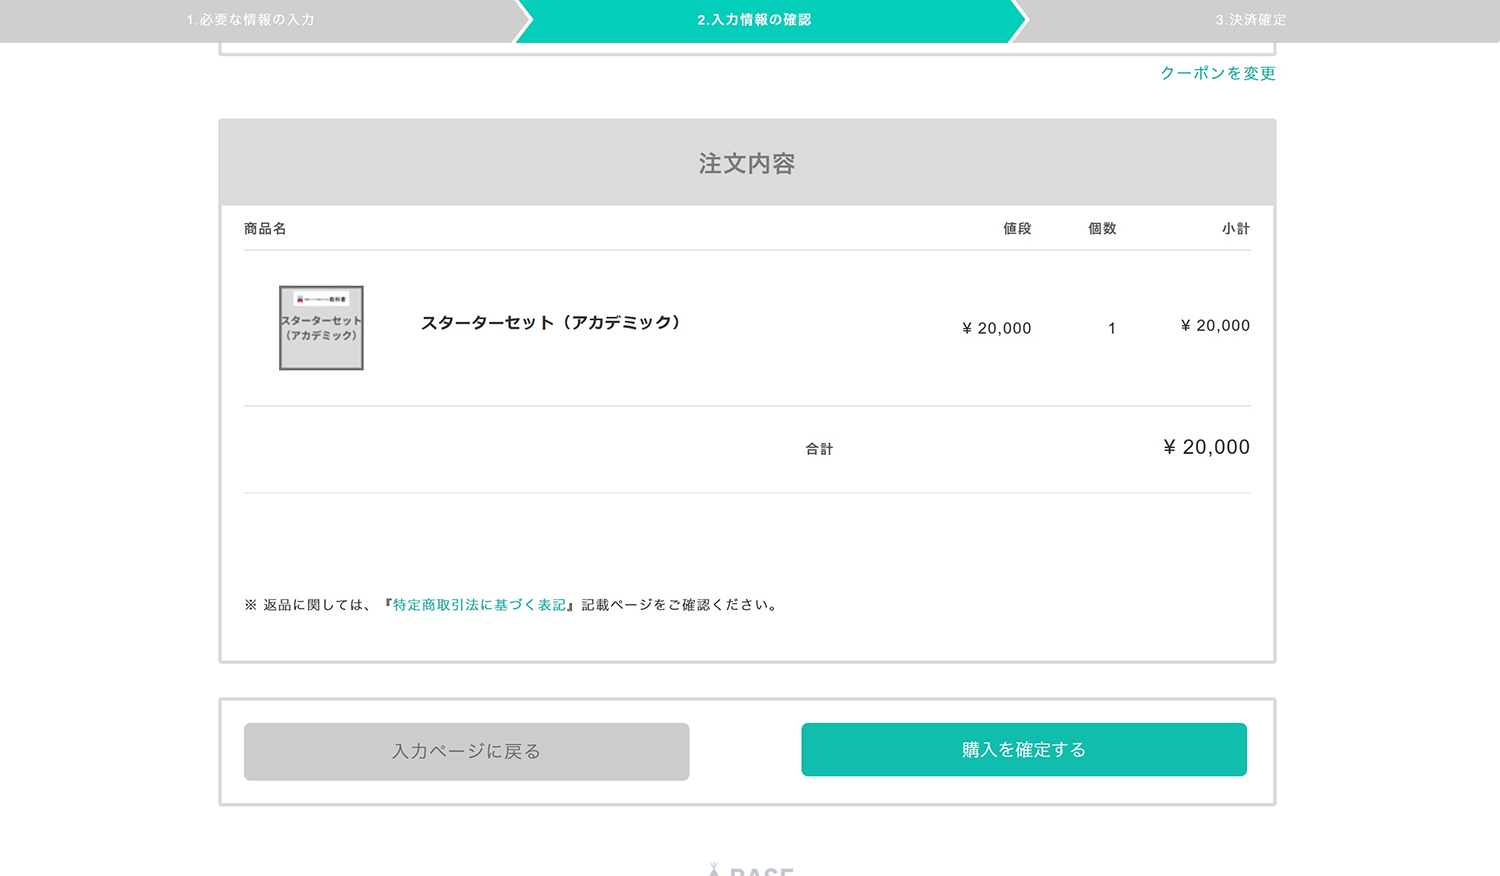Click the 合計 total label
1500x876 pixels.
click(x=819, y=448)
